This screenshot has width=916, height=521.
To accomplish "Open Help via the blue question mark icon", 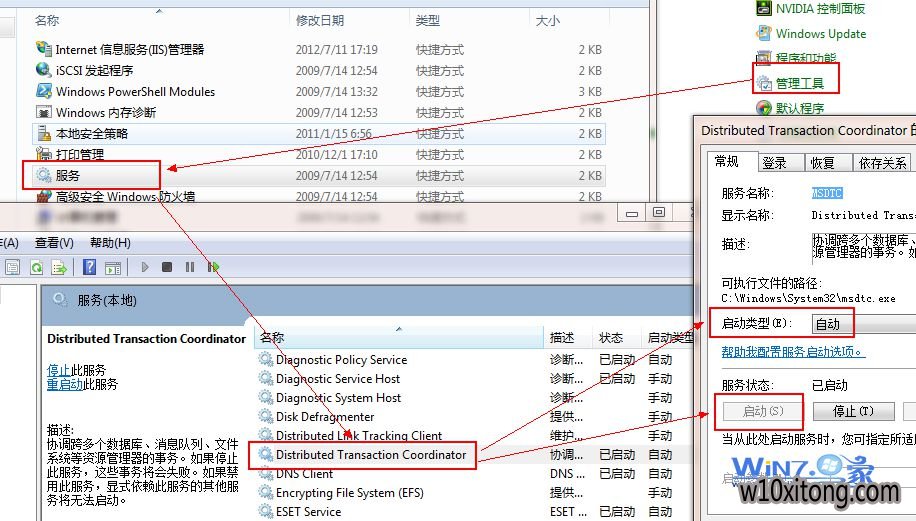I will [89, 267].
